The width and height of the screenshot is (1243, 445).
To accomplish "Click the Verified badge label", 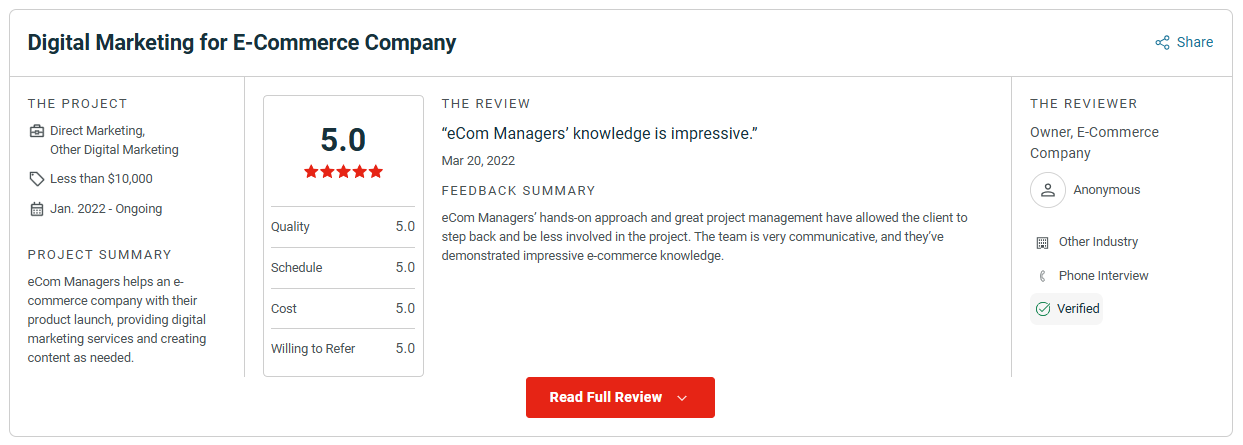I will (x=1078, y=309).
